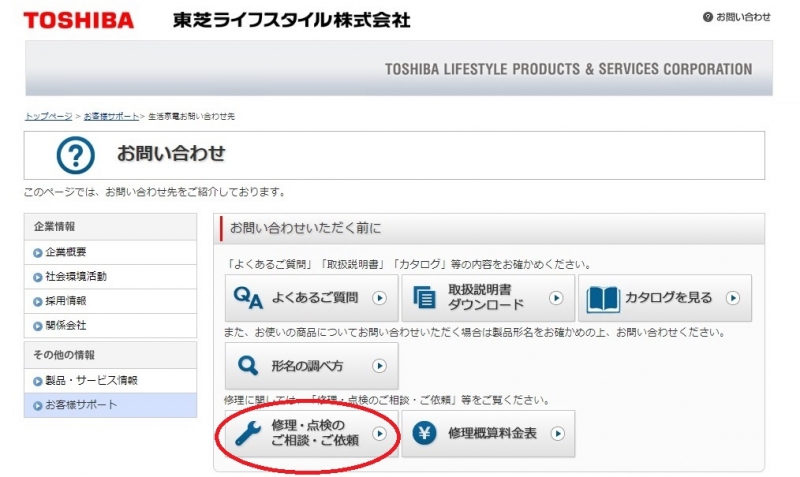This screenshot has height=477, width=800.
Task: Click arrow on 取扱説明書ダウンロード button
Action: tap(556, 298)
